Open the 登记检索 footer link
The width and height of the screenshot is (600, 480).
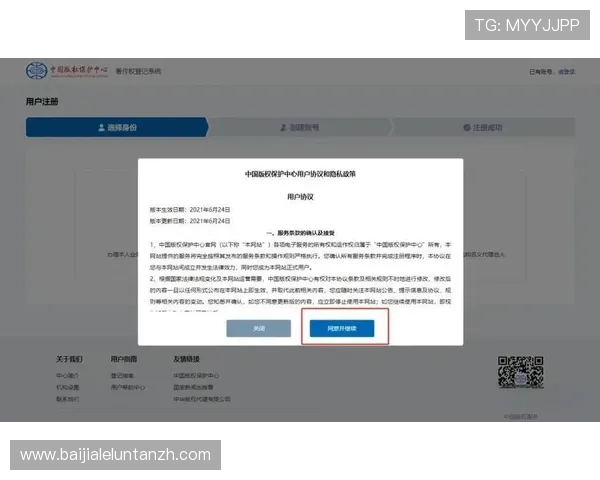coord(122,376)
